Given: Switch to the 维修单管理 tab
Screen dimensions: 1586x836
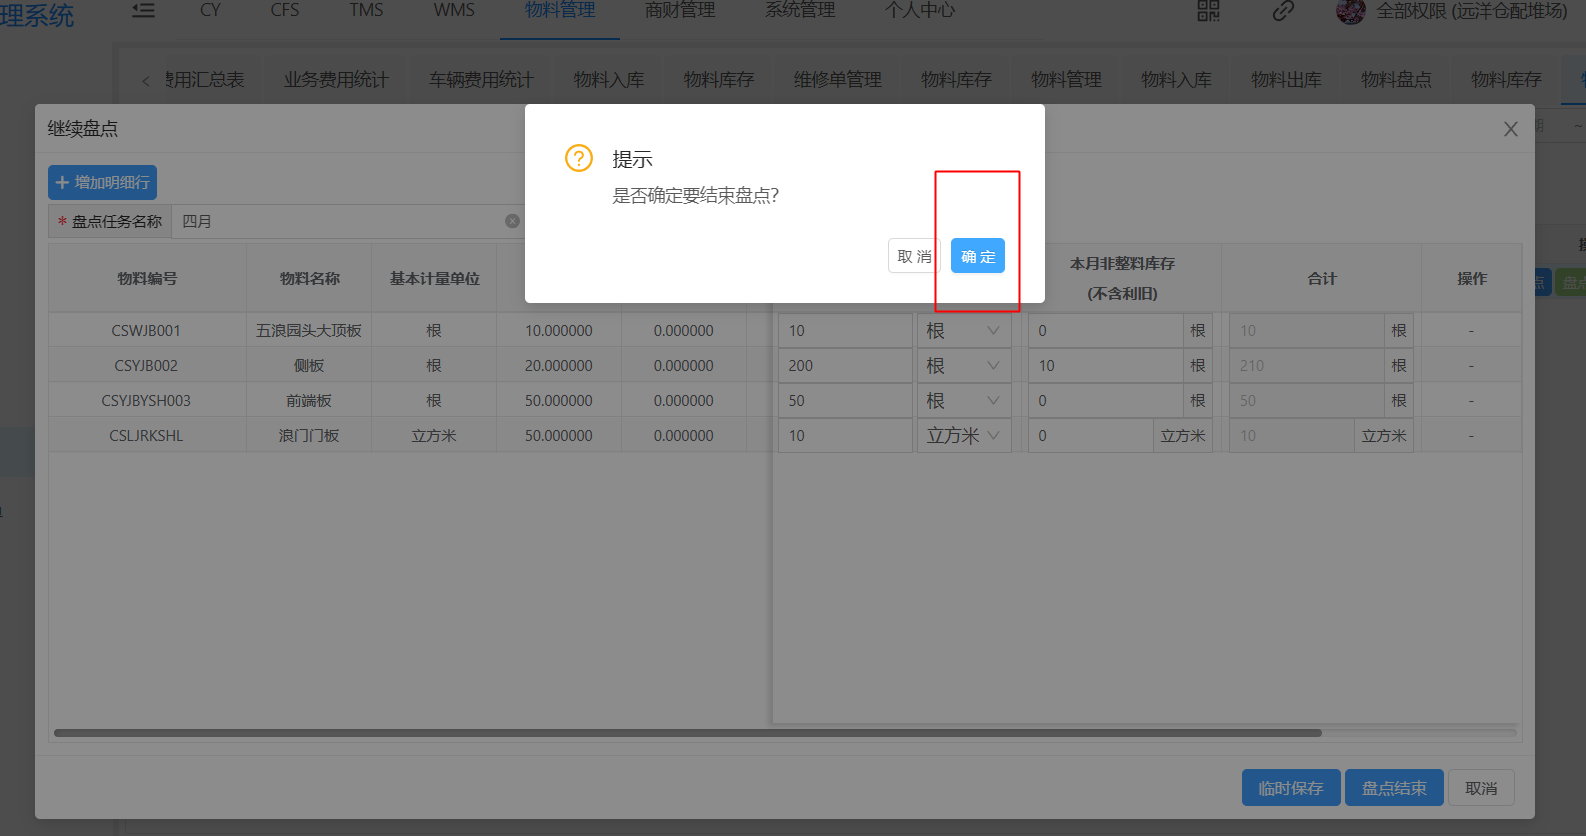Looking at the screenshot, I should pyautogui.click(x=837, y=80).
